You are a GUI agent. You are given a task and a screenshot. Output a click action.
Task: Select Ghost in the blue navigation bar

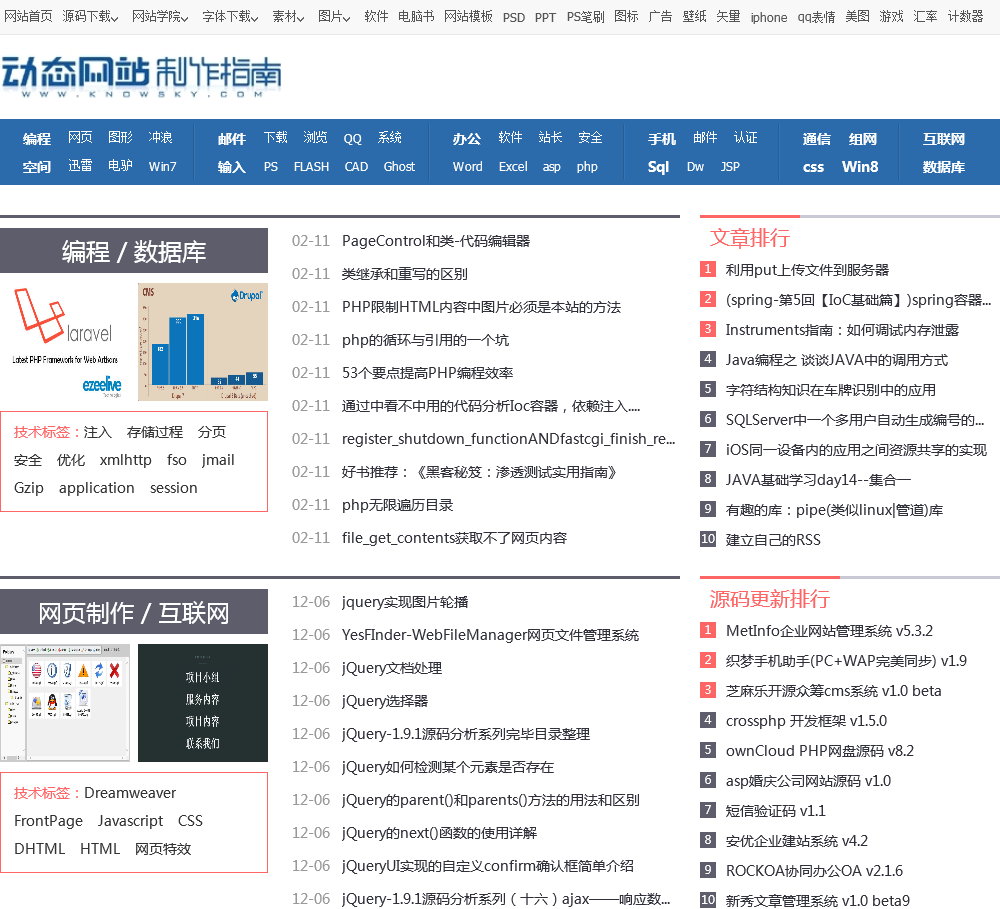tap(399, 166)
